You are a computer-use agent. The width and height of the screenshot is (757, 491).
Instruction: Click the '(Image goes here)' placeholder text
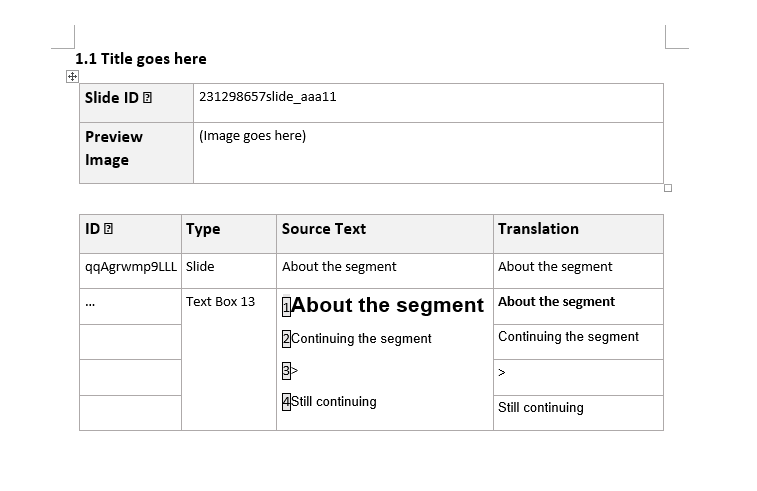tap(252, 136)
